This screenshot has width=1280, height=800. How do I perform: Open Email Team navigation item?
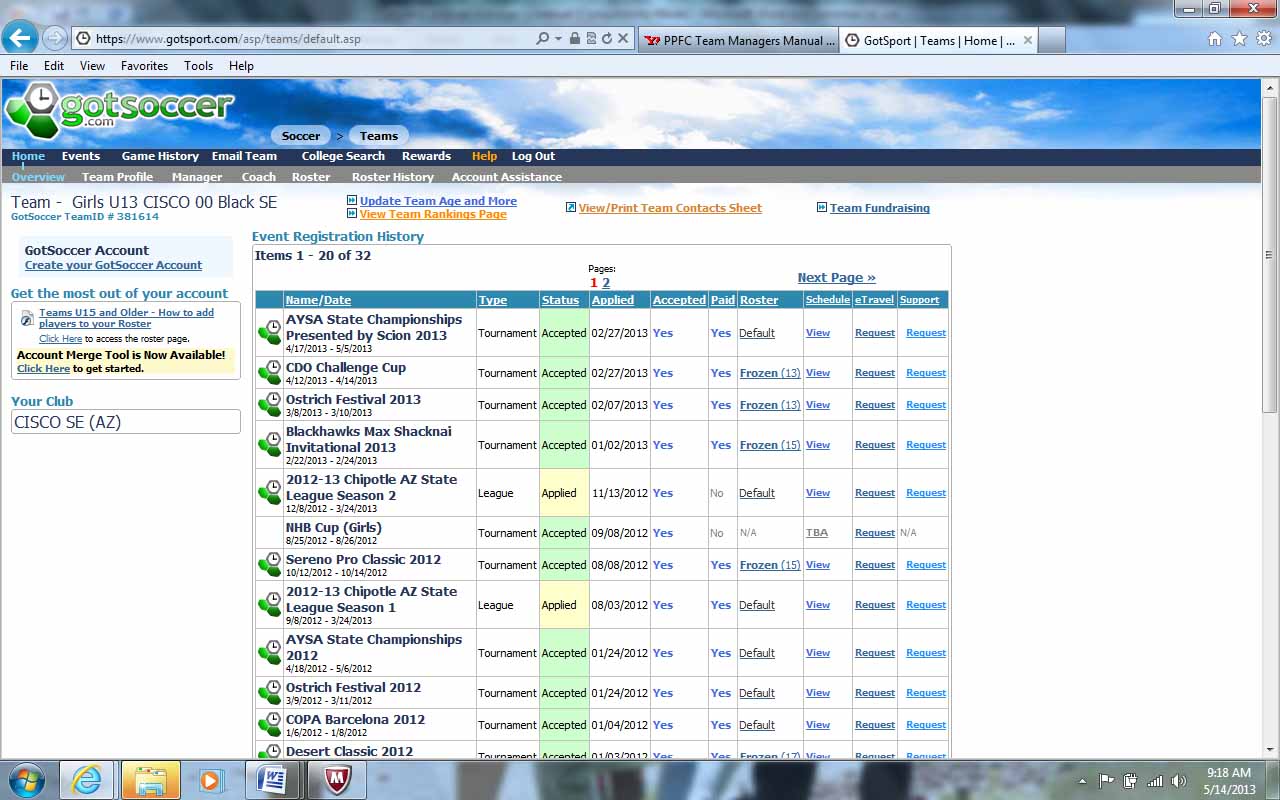244,156
